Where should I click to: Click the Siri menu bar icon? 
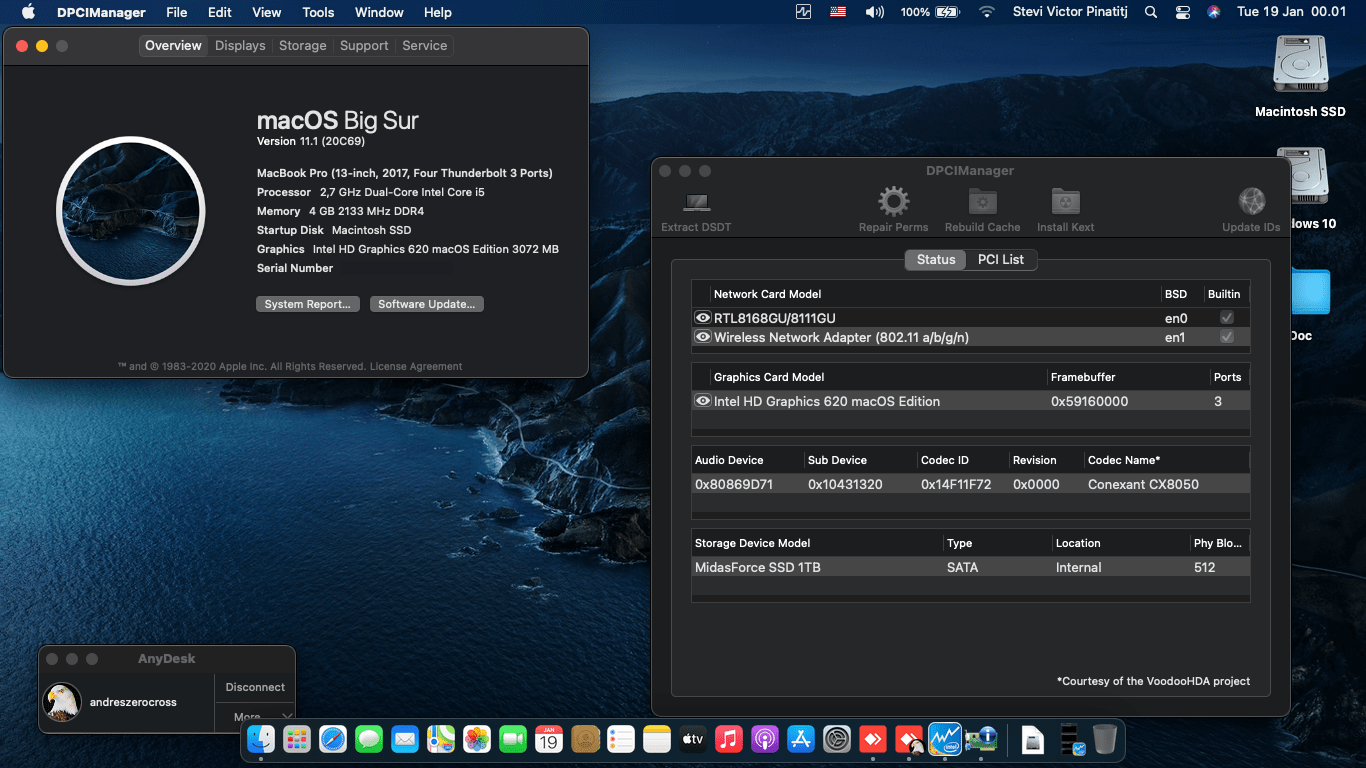(x=1213, y=12)
